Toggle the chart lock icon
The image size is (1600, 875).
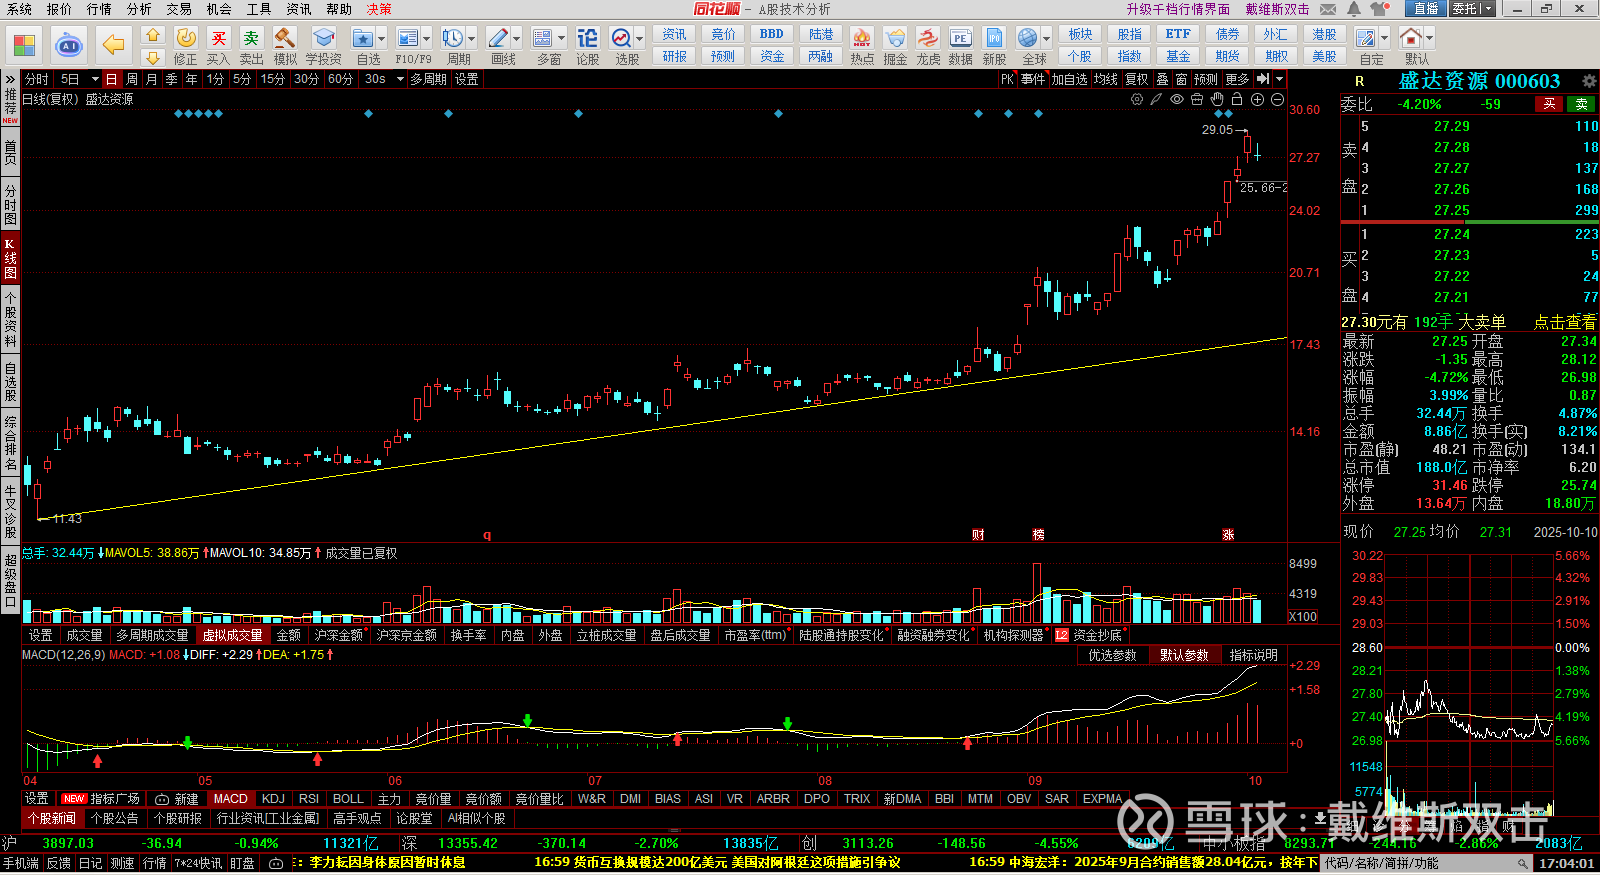tap(1237, 99)
